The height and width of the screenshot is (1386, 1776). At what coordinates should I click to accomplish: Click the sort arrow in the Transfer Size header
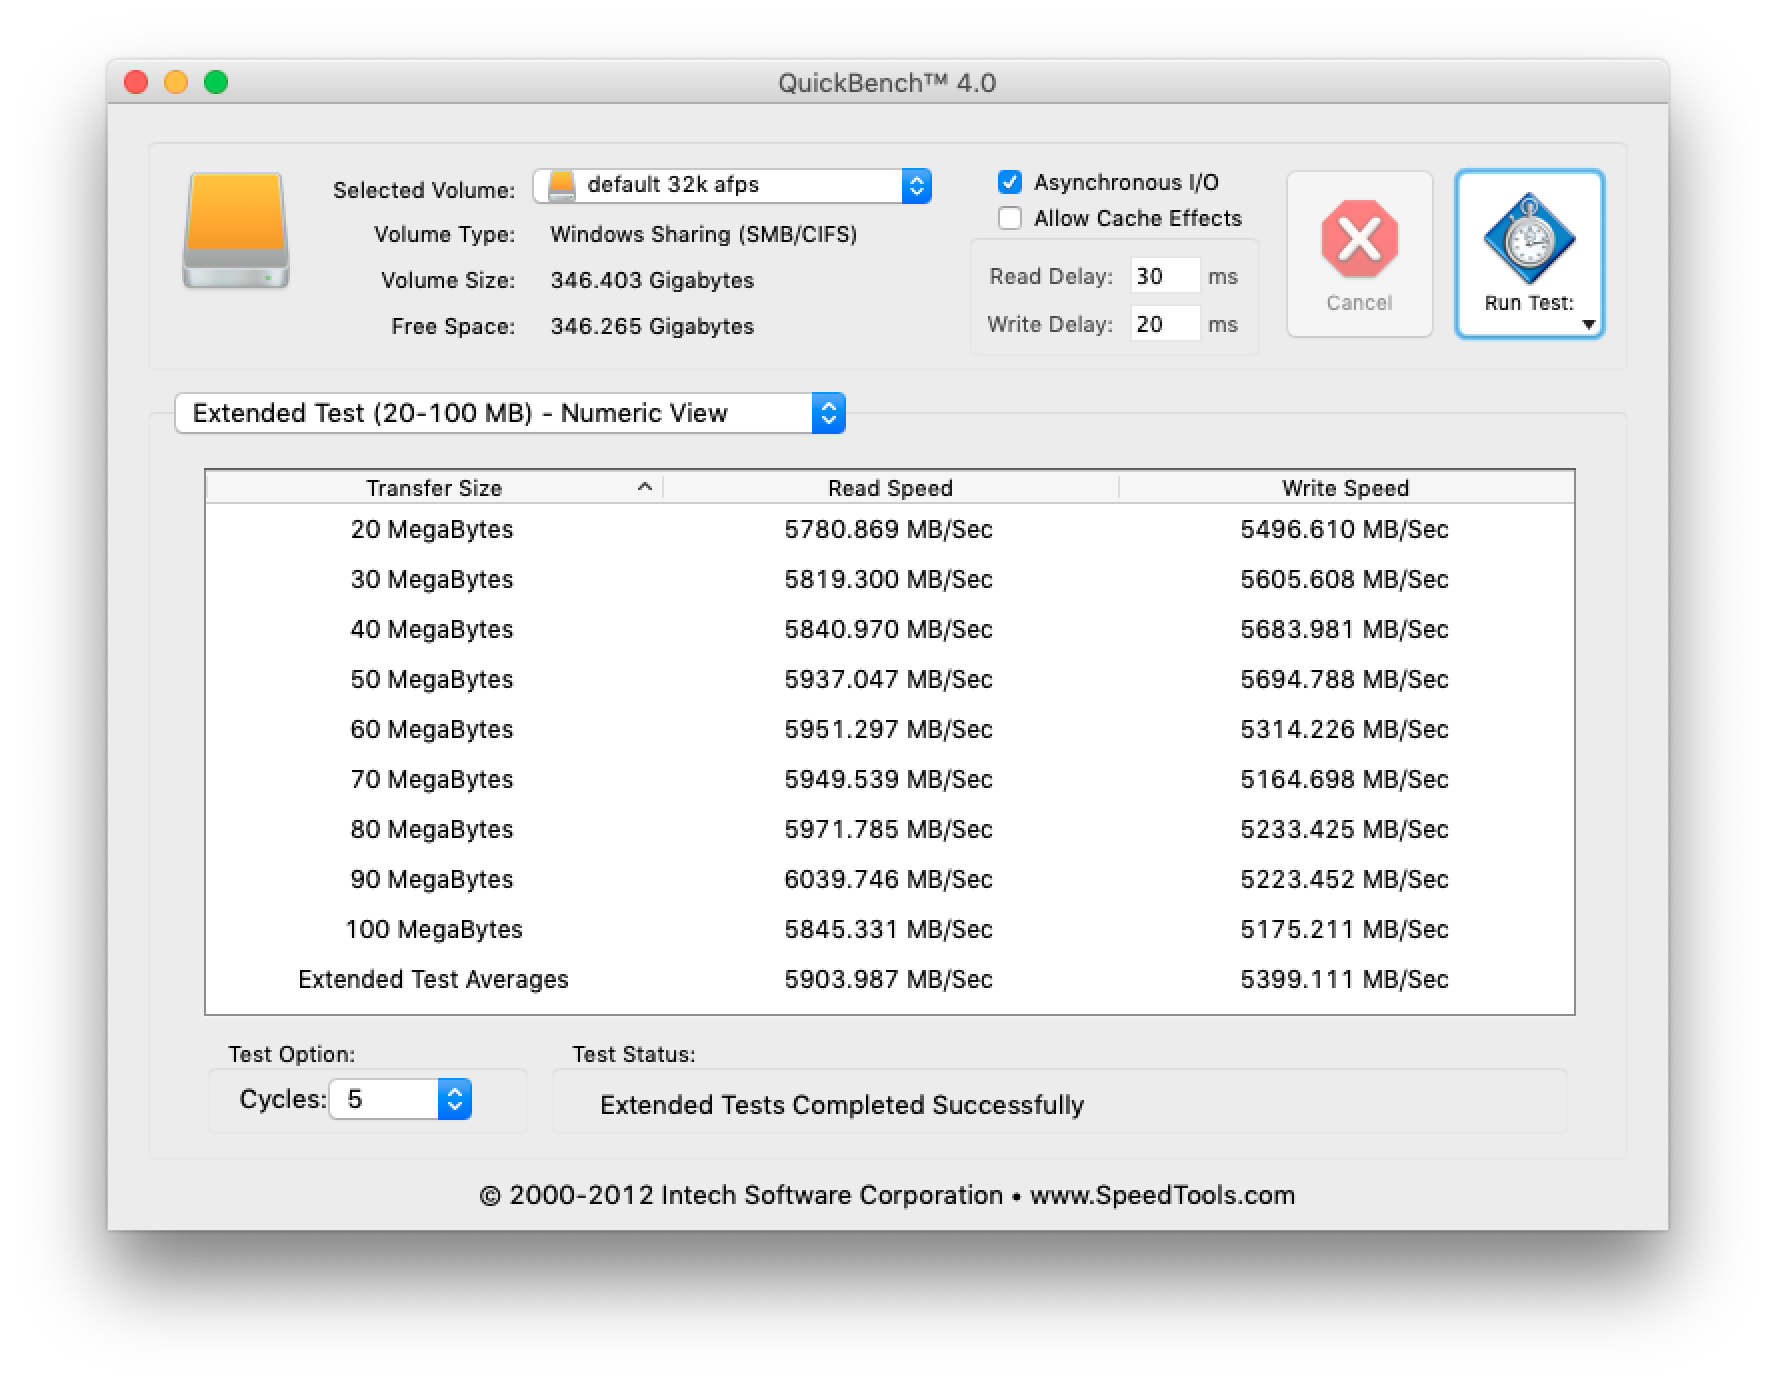[645, 487]
